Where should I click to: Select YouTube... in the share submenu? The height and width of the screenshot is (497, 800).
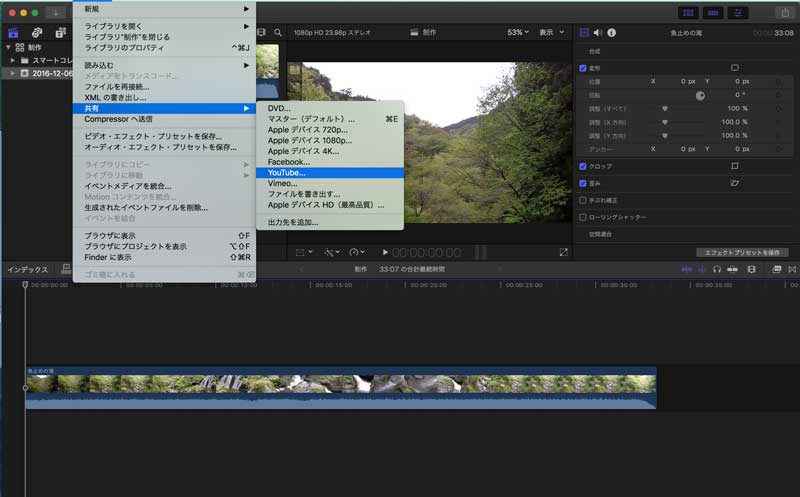pyautogui.click(x=287, y=173)
